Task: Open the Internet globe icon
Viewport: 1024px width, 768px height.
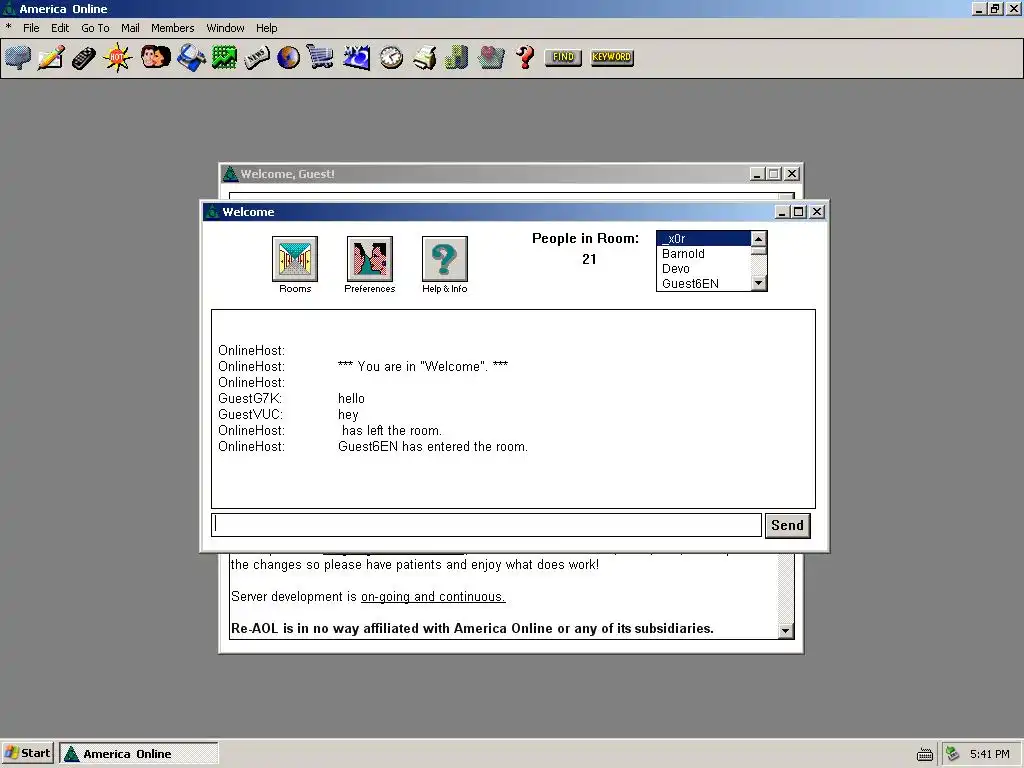Action: (x=288, y=57)
